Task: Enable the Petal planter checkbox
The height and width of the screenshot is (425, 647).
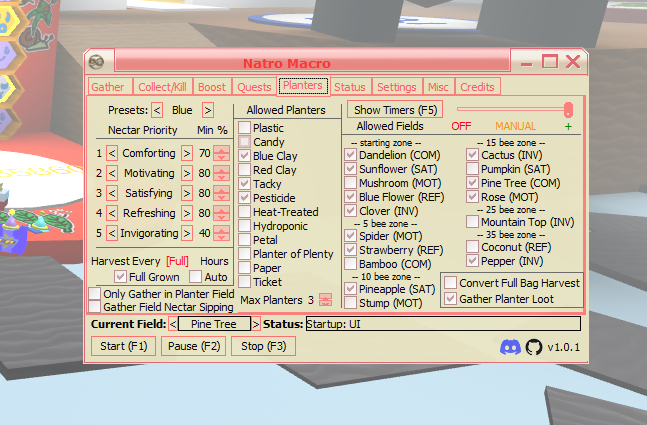Action: 244,240
